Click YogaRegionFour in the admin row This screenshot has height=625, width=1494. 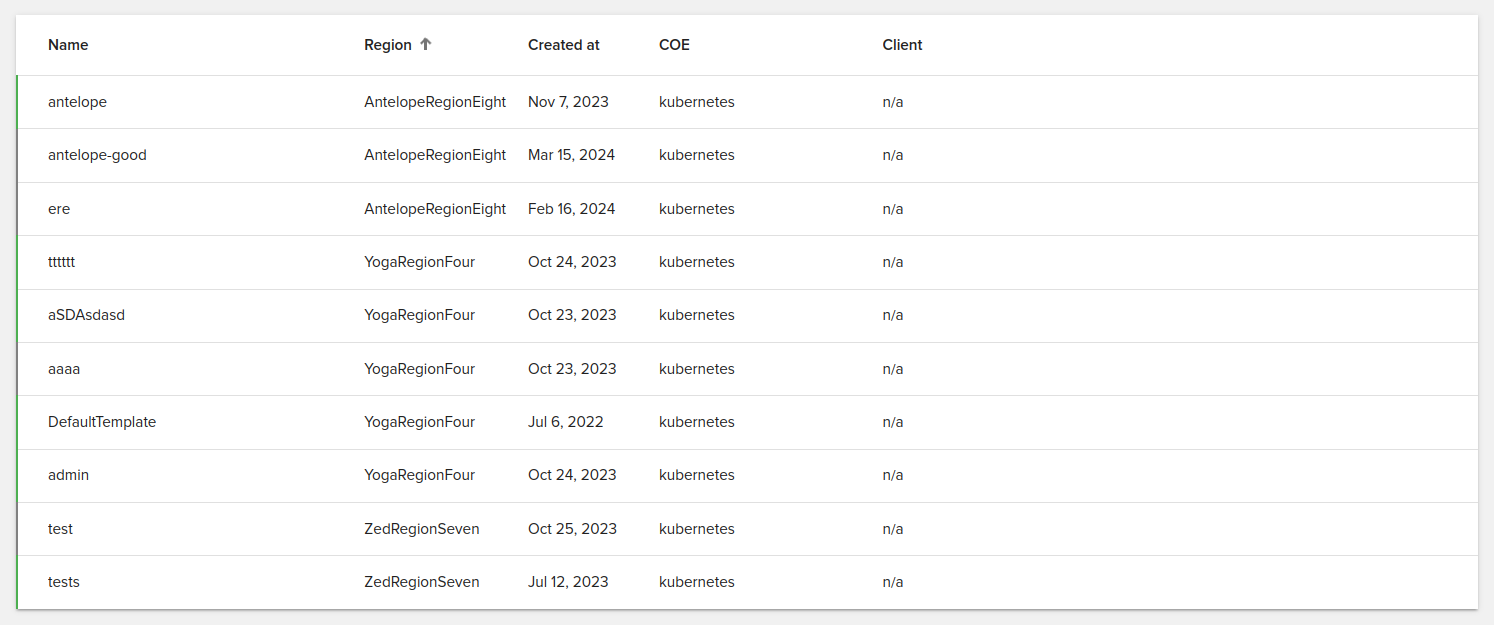[420, 474]
